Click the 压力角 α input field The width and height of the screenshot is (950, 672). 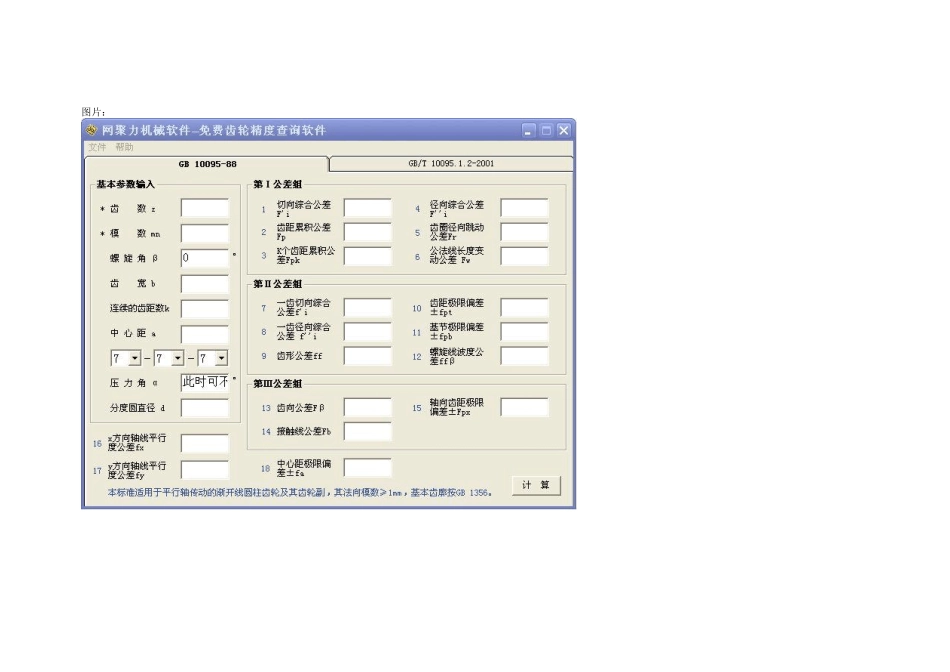point(205,382)
